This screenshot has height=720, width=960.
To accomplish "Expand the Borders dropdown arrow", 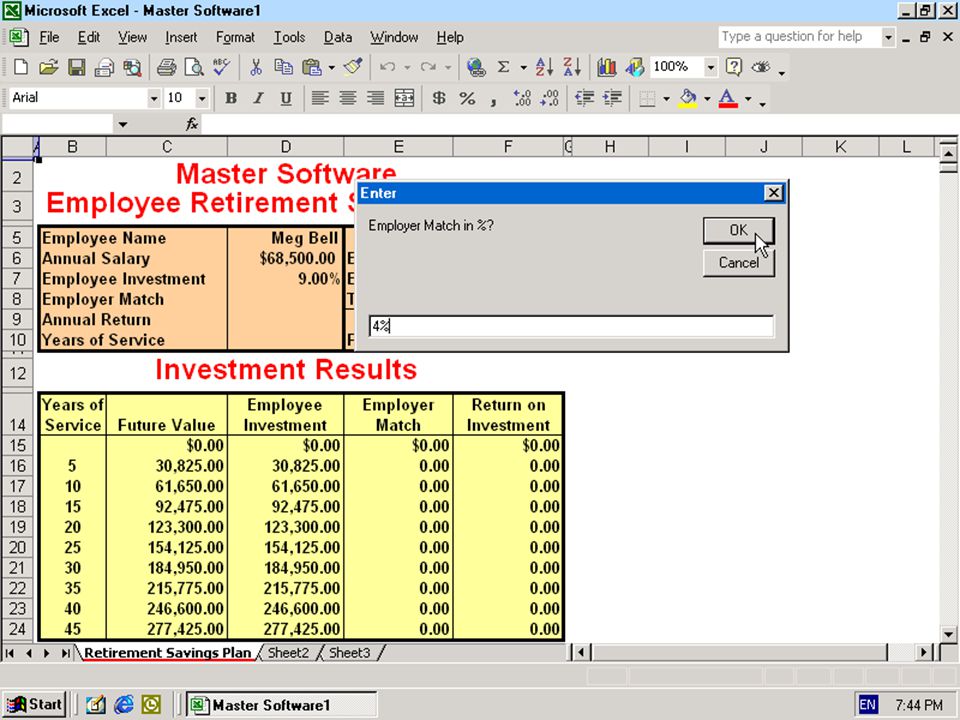I will (666, 98).
